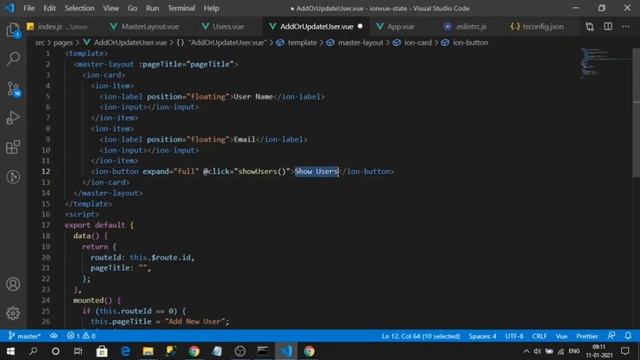
Task: Open File Explorer from the taskbar
Action: coord(148,351)
